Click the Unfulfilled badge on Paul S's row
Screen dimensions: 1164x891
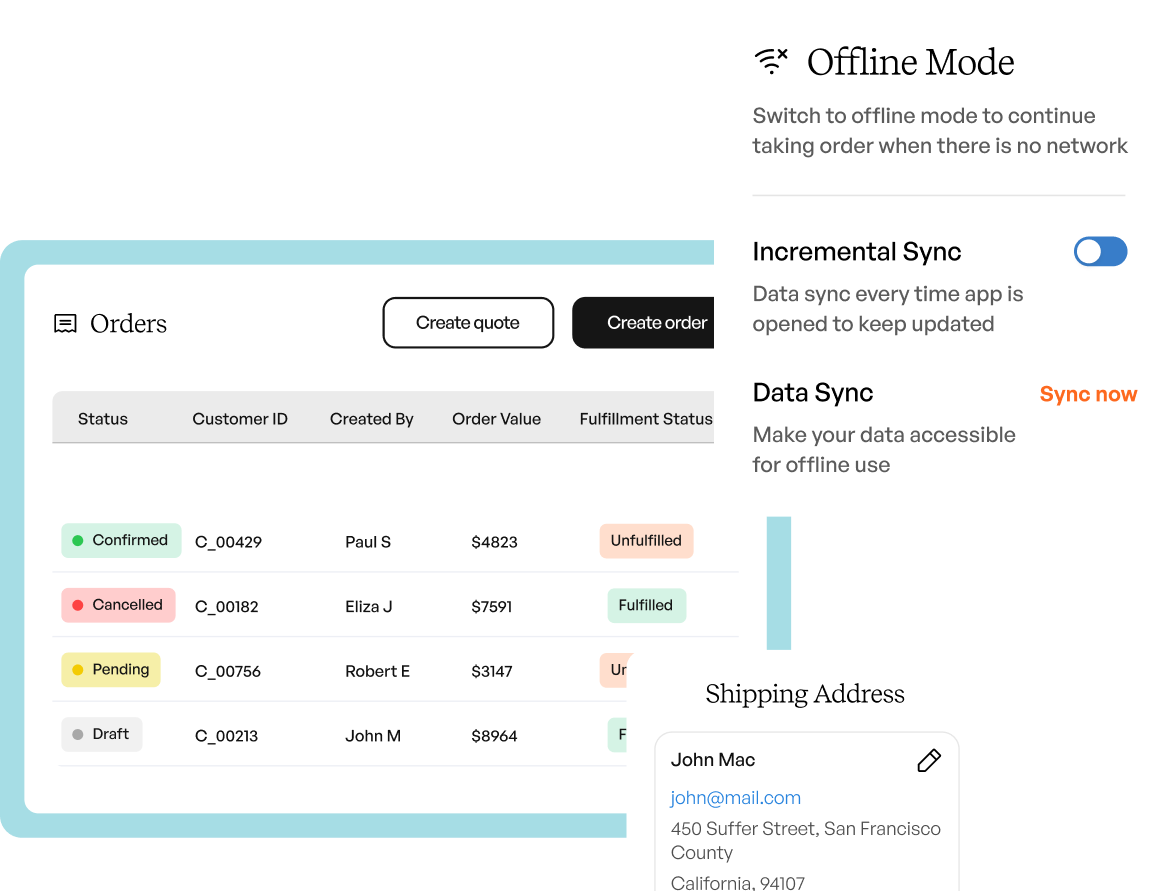click(x=646, y=540)
